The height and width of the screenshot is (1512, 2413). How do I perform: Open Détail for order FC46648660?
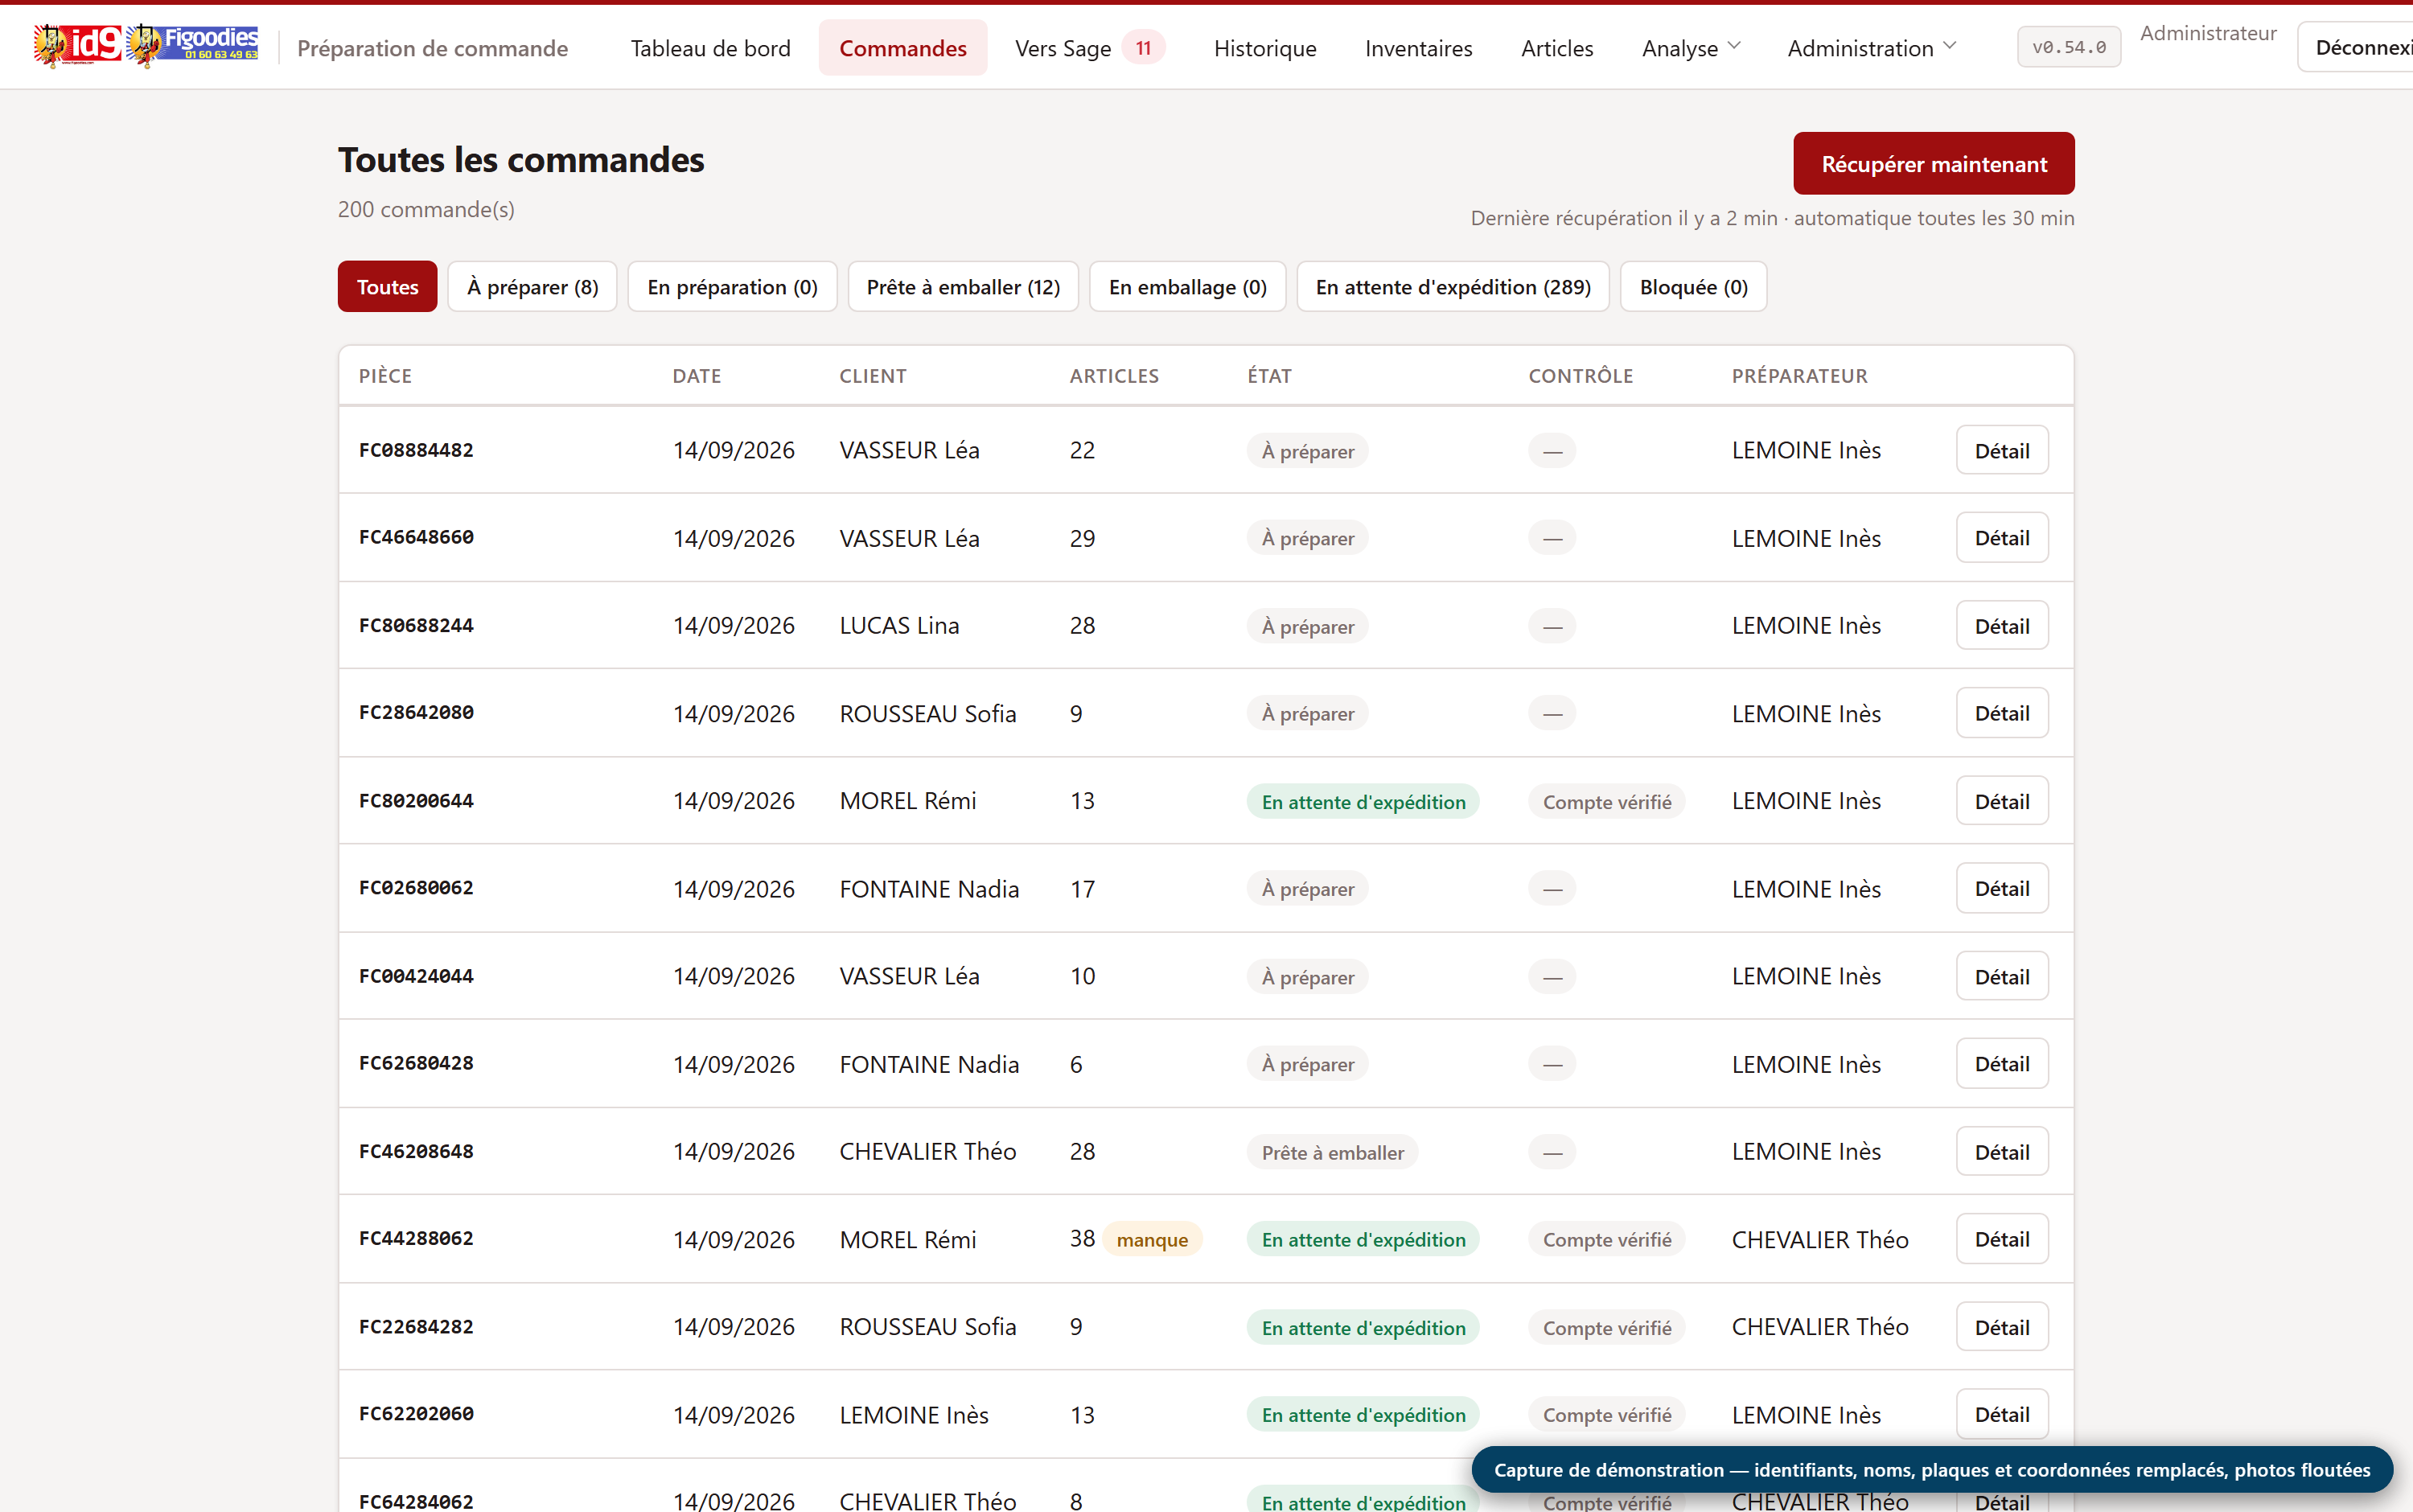tap(2001, 538)
